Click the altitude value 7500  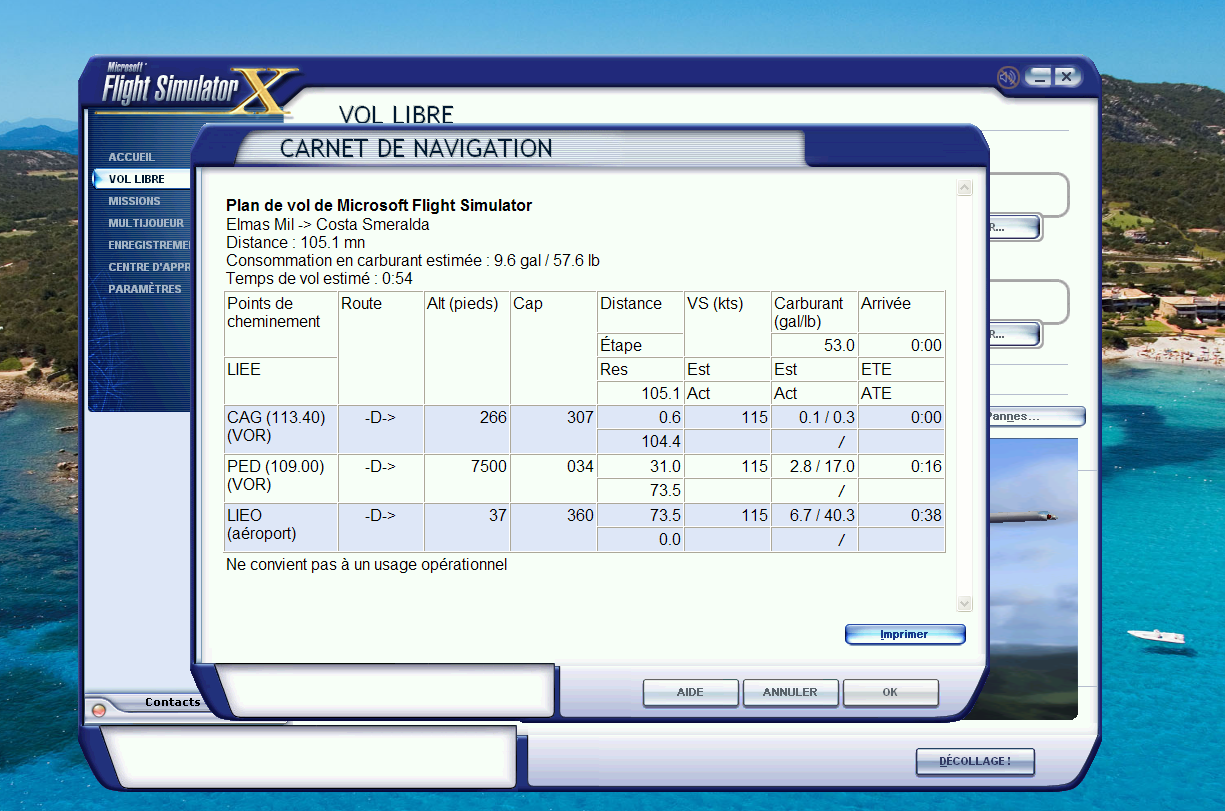(x=489, y=466)
